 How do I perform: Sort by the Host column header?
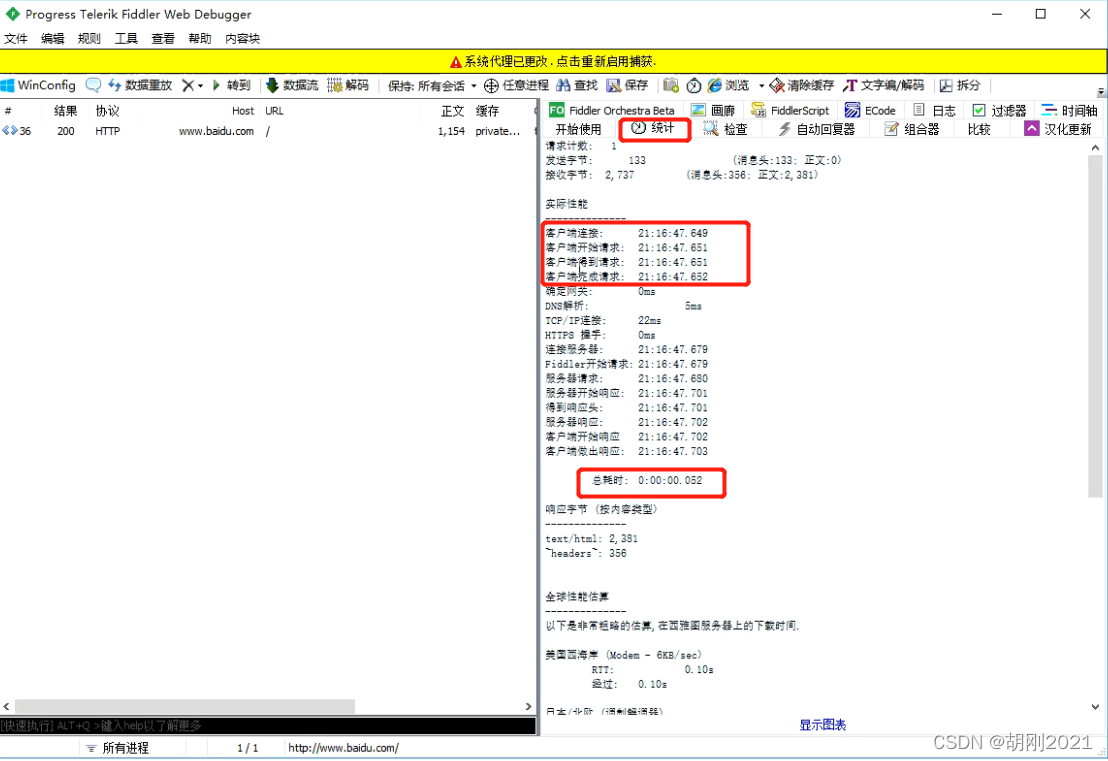242,111
